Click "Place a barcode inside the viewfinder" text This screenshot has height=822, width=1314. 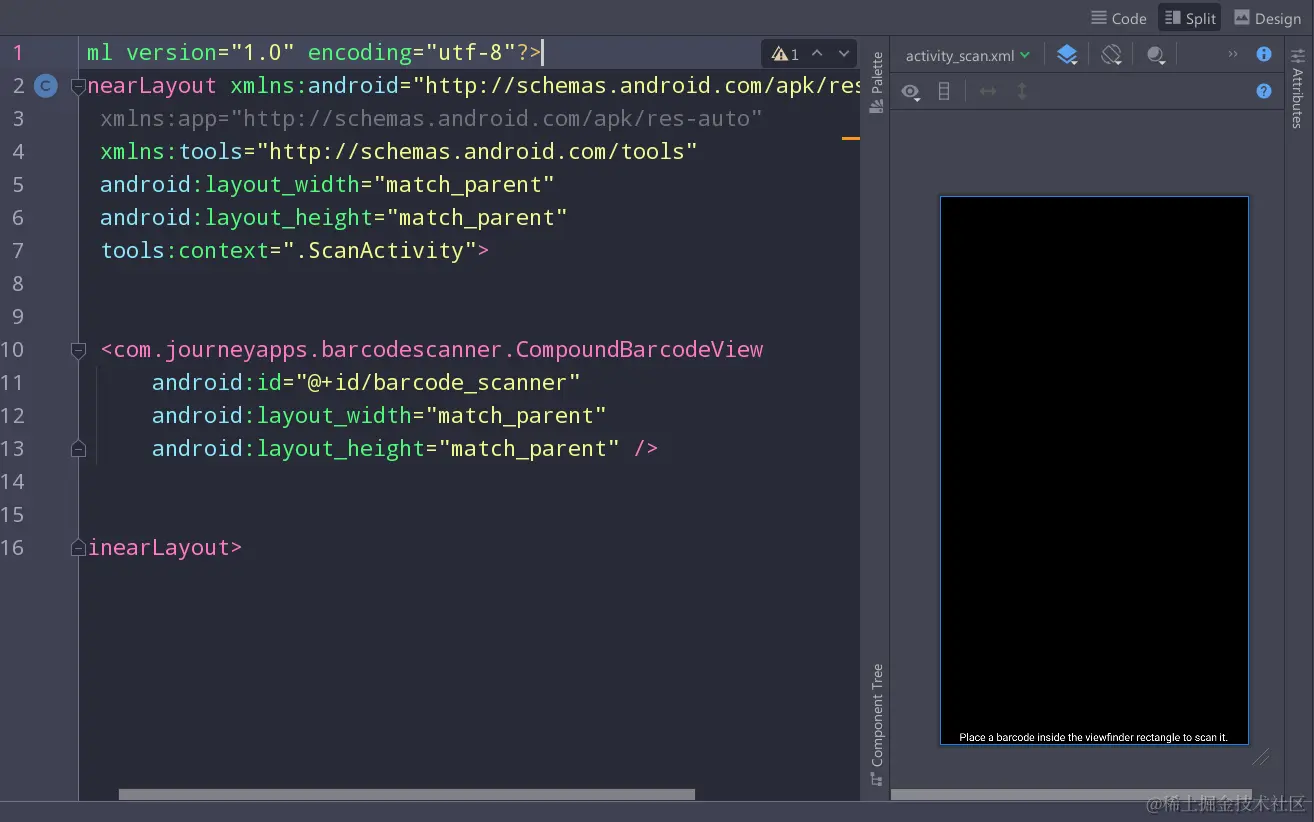coord(1093,737)
